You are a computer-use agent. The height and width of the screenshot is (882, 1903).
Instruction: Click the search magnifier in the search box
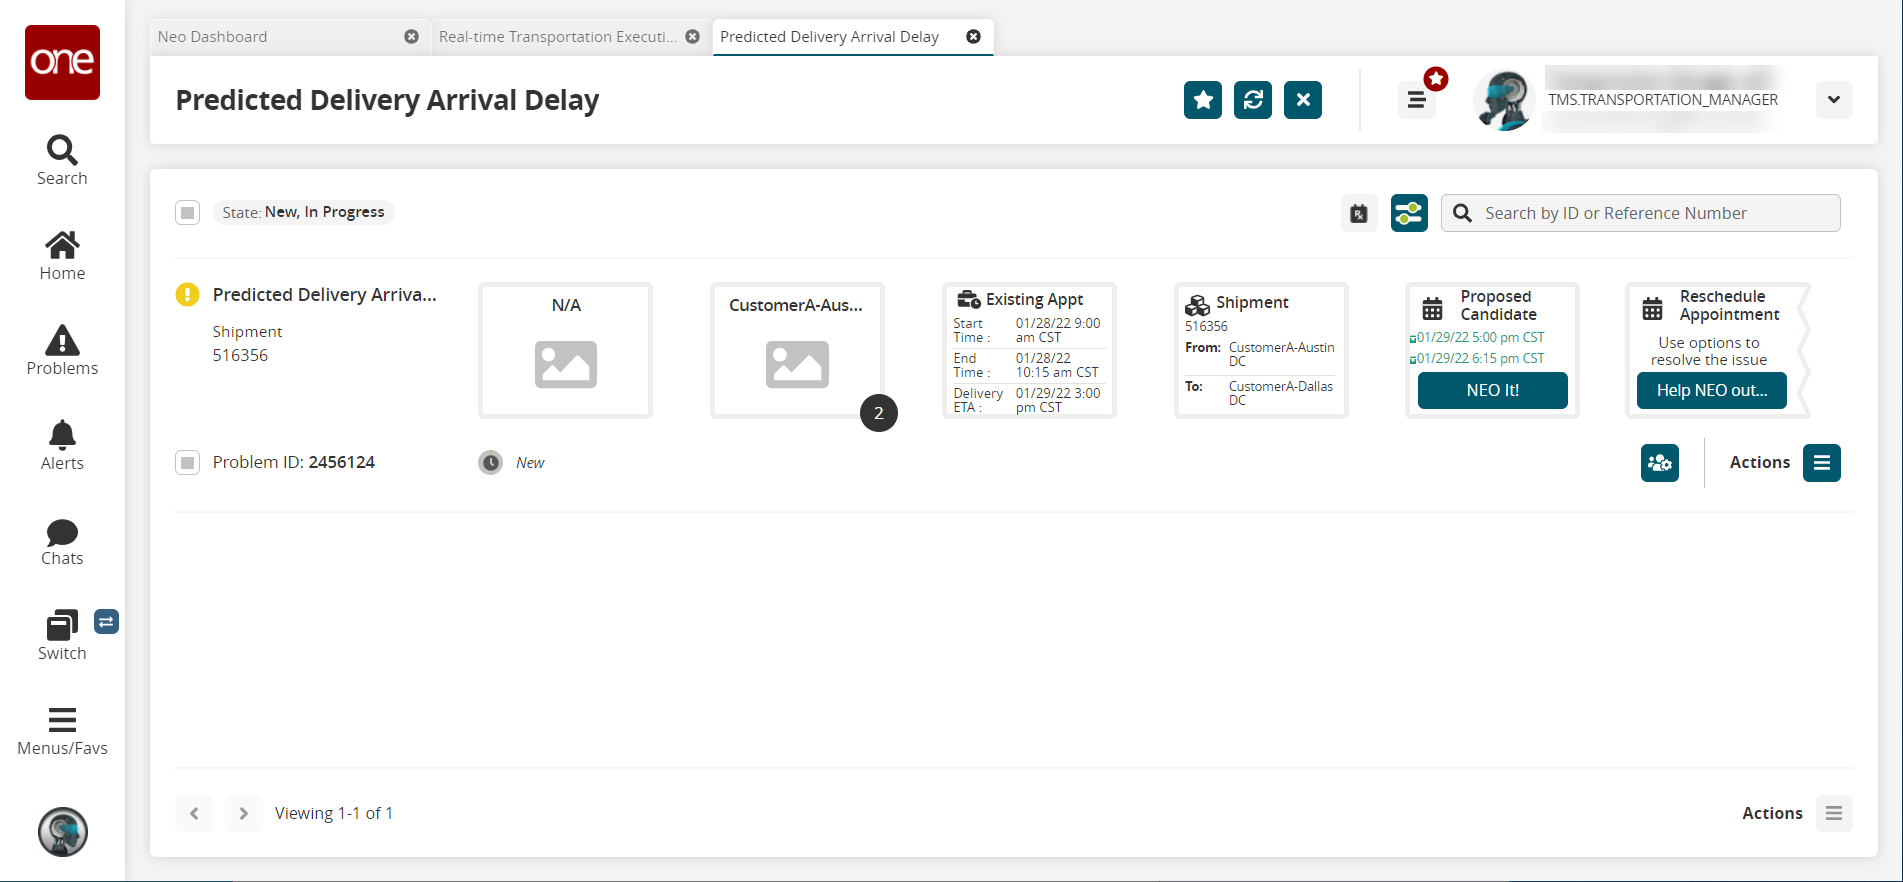(x=1462, y=213)
